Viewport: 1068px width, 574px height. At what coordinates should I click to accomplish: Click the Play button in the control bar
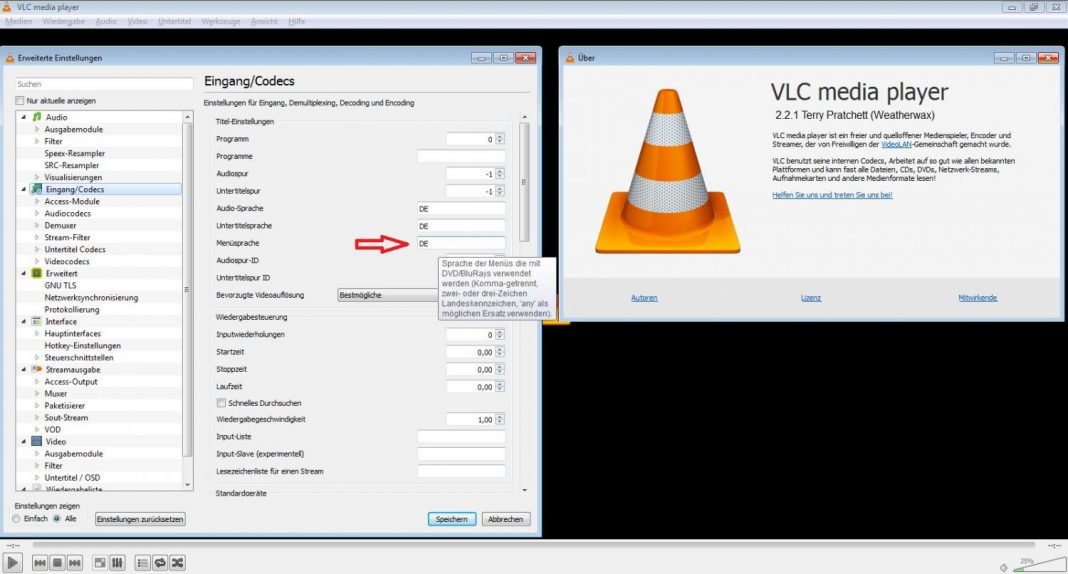click(x=13, y=563)
